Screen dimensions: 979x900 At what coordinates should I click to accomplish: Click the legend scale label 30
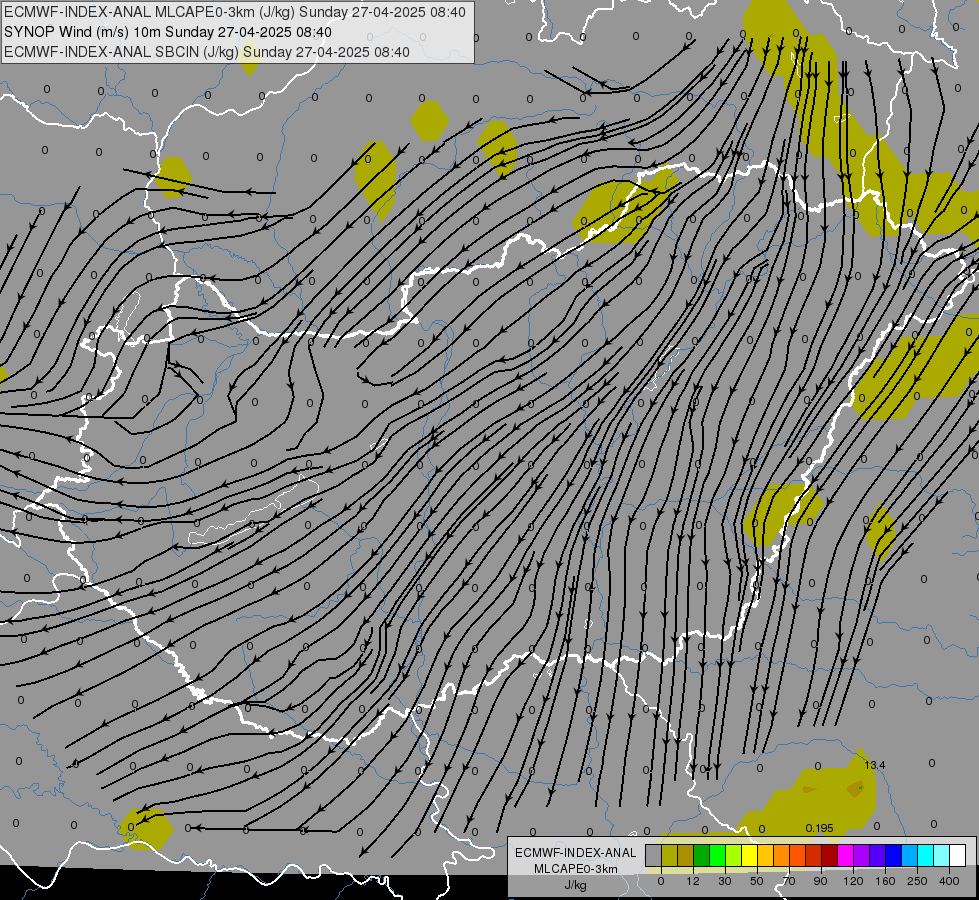pyautogui.click(x=725, y=881)
